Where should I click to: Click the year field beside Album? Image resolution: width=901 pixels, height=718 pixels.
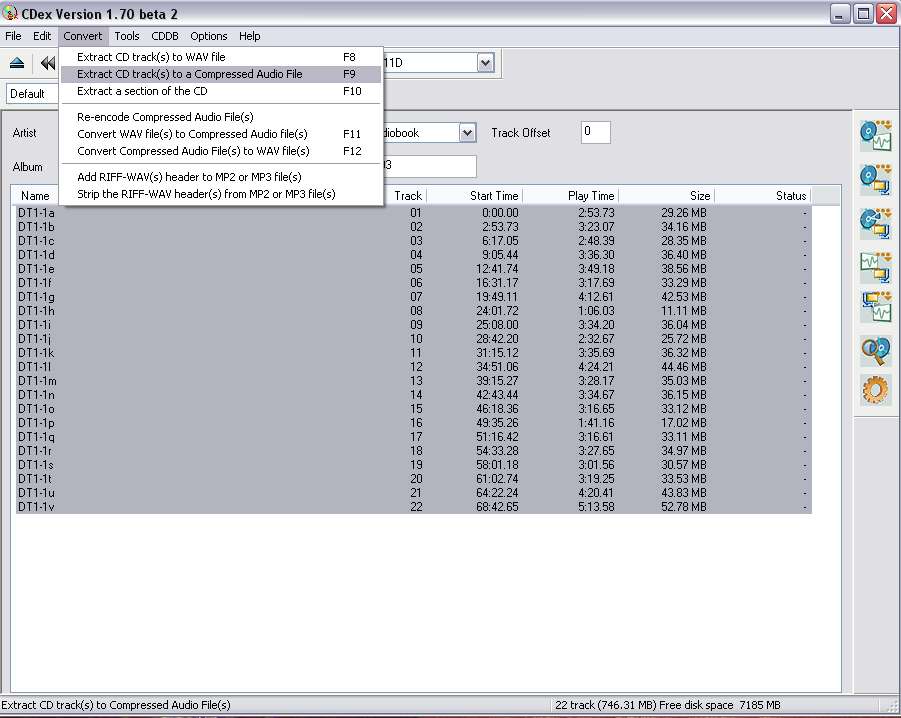430,165
